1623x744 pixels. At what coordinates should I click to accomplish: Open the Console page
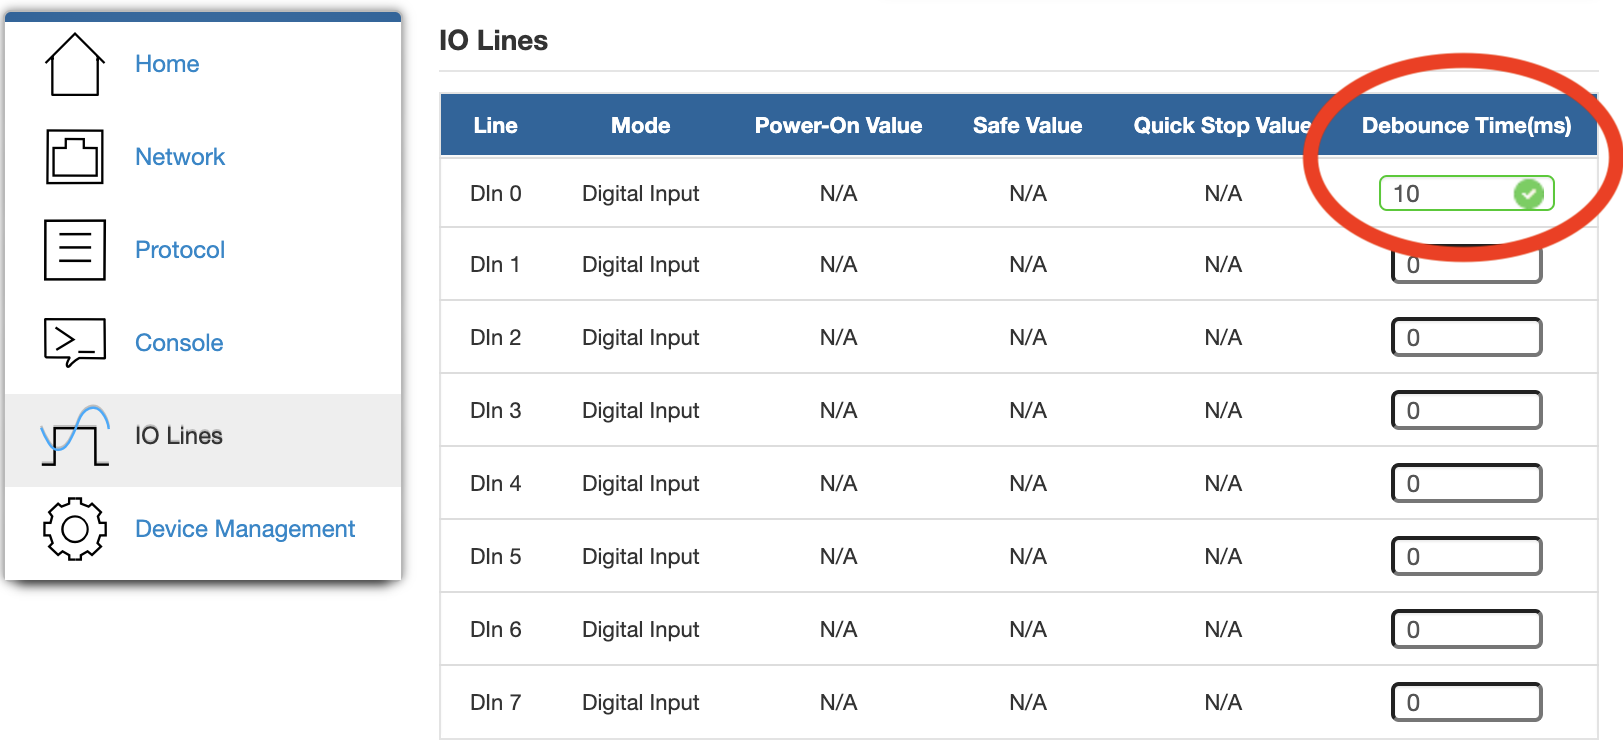point(179,342)
